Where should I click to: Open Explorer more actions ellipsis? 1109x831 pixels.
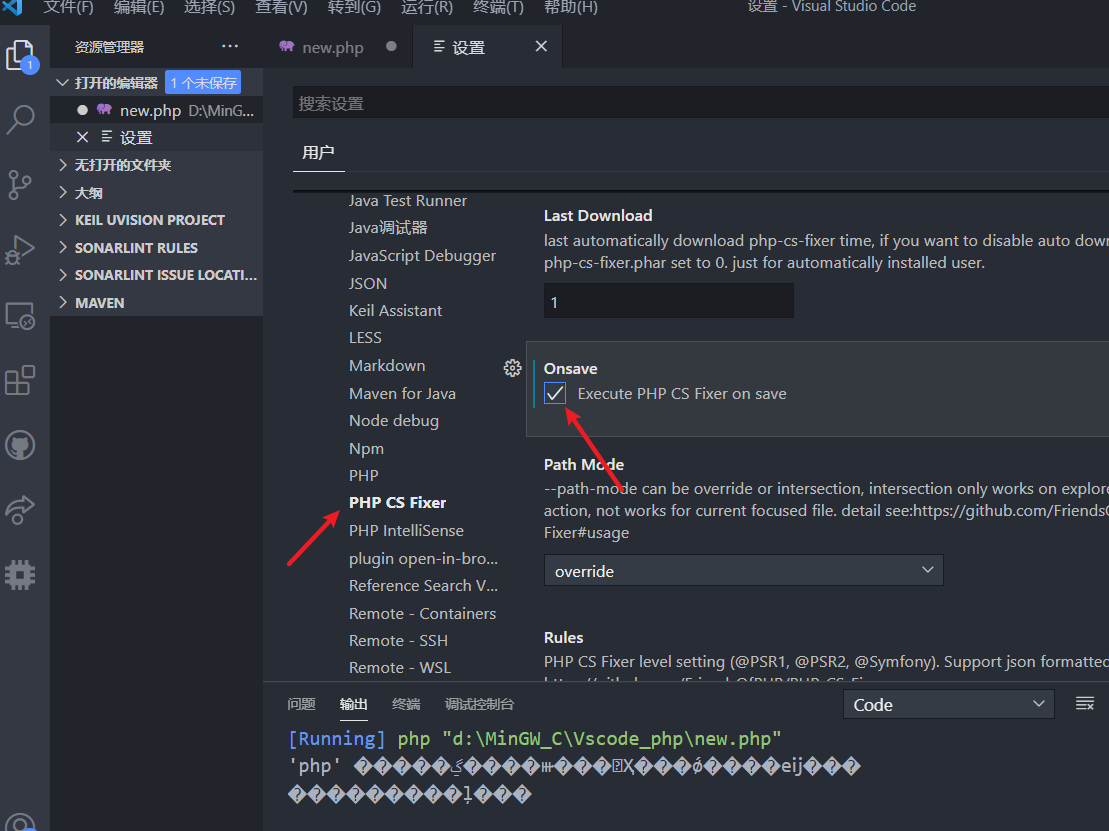(230, 47)
